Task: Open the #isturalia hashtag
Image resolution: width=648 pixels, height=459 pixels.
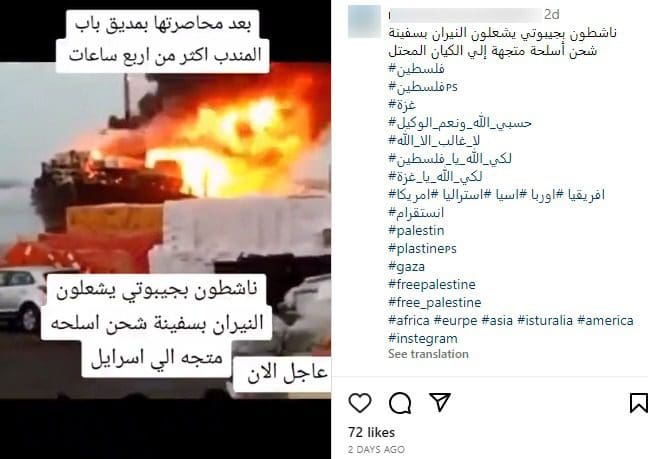Action: pos(545,320)
